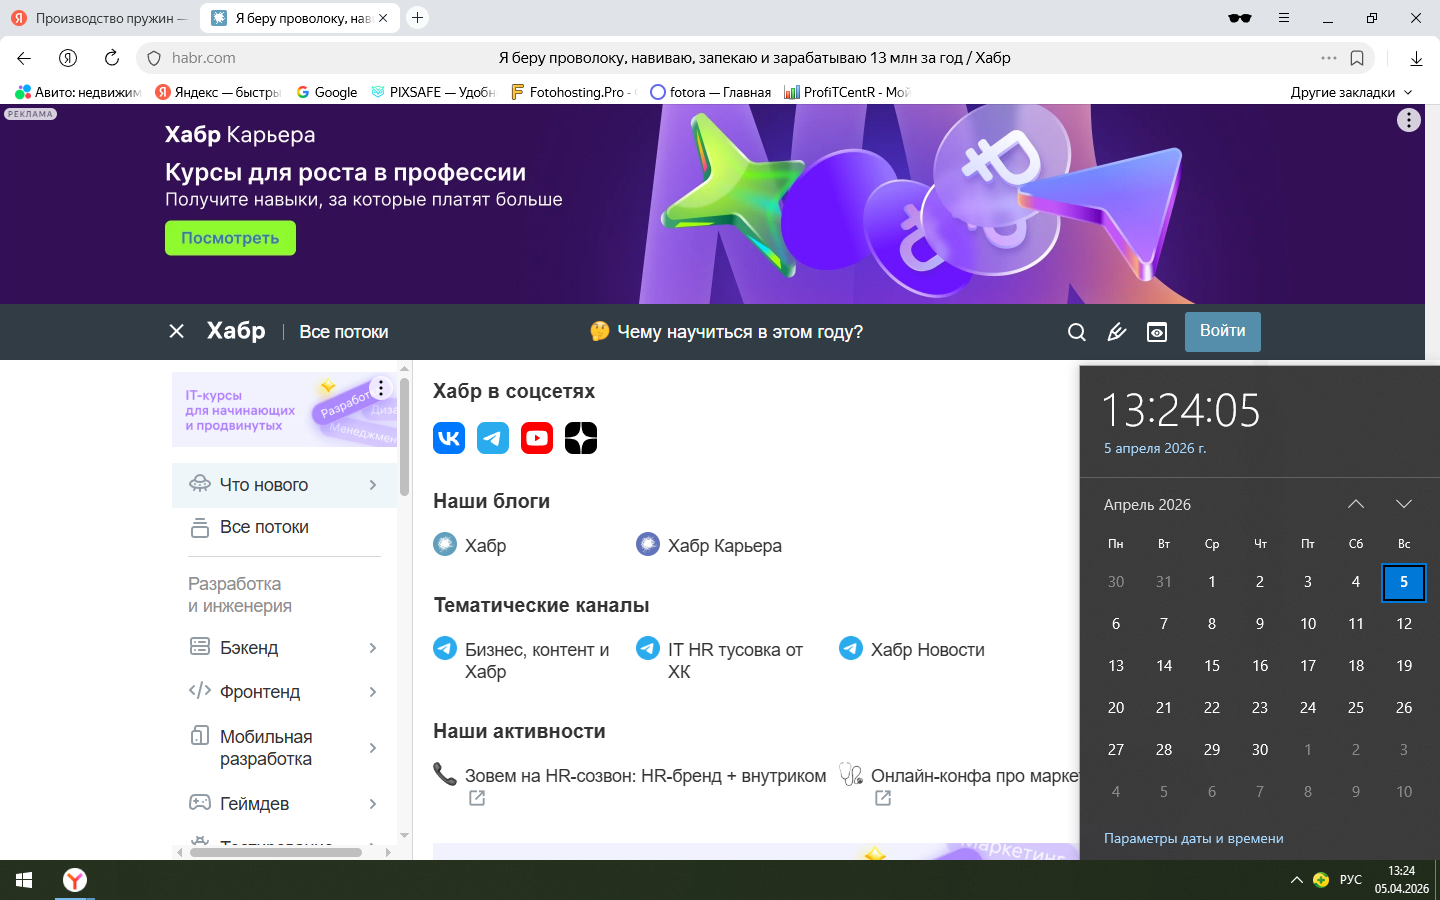Open Habr's Dzen social icon
The height and width of the screenshot is (900, 1440).
coord(581,438)
